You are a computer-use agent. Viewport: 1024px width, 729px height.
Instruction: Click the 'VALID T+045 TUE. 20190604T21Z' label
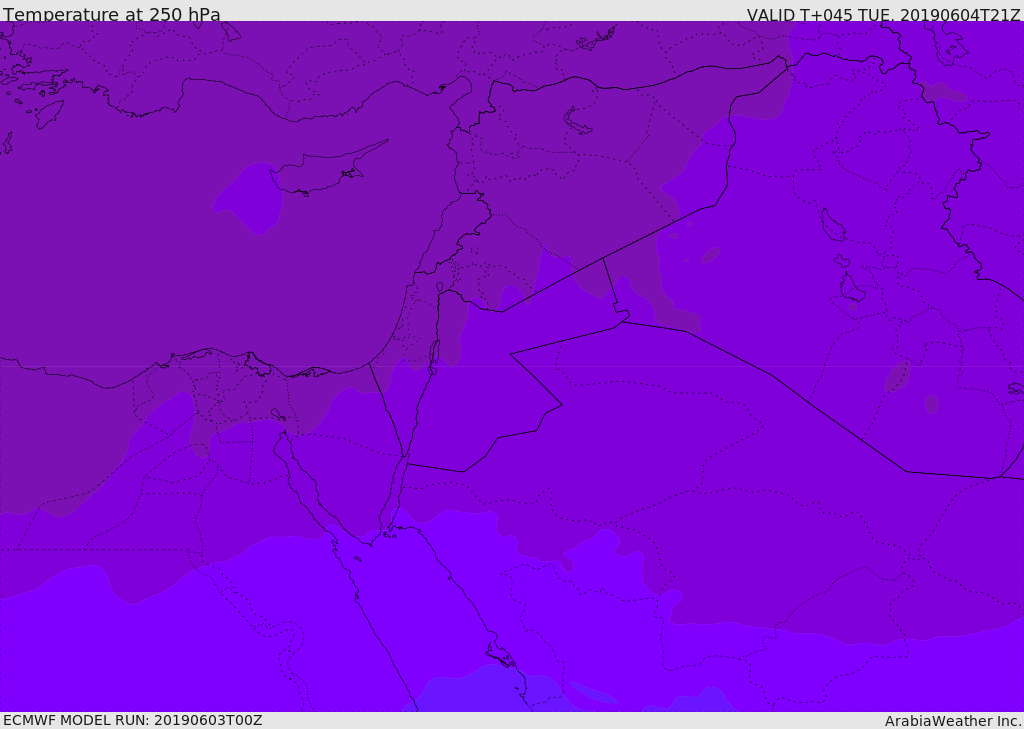[883, 14]
